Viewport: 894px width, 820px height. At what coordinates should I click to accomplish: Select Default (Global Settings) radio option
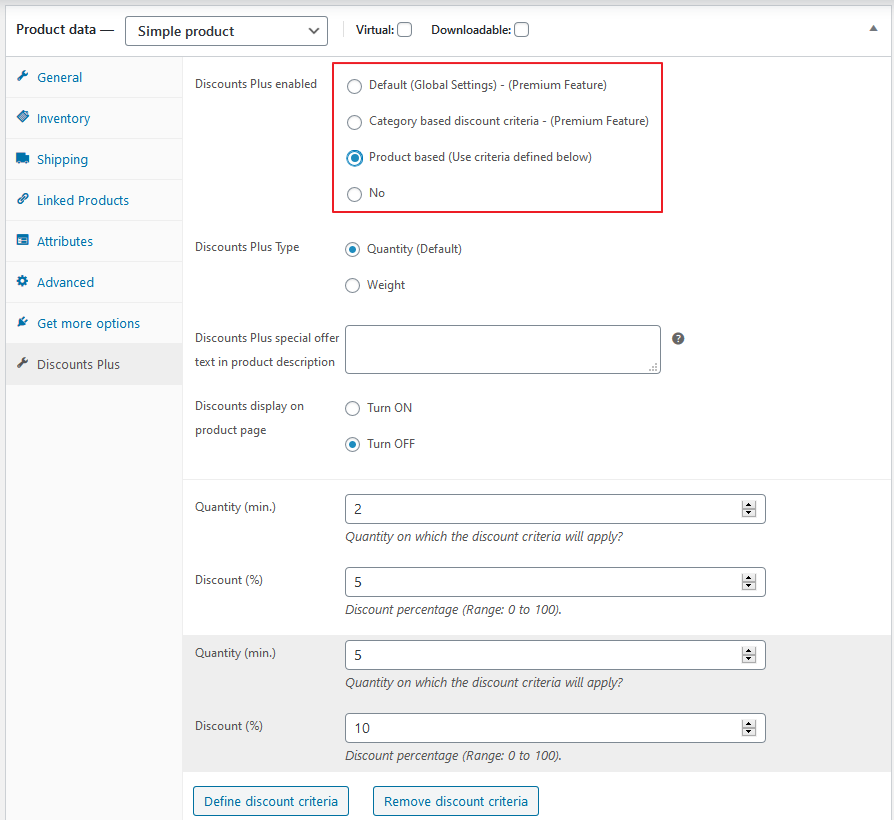(x=355, y=86)
